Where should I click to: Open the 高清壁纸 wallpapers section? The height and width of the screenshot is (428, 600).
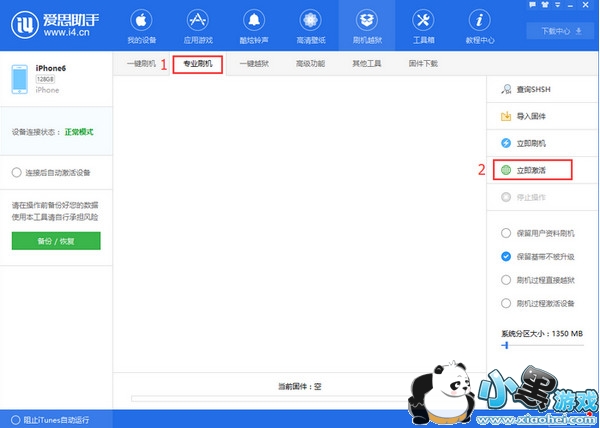pyautogui.click(x=311, y=26)
